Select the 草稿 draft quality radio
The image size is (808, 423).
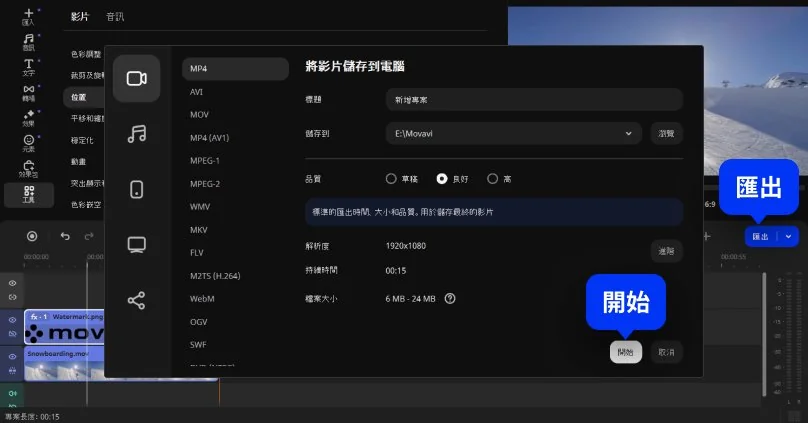coord(391,179)
